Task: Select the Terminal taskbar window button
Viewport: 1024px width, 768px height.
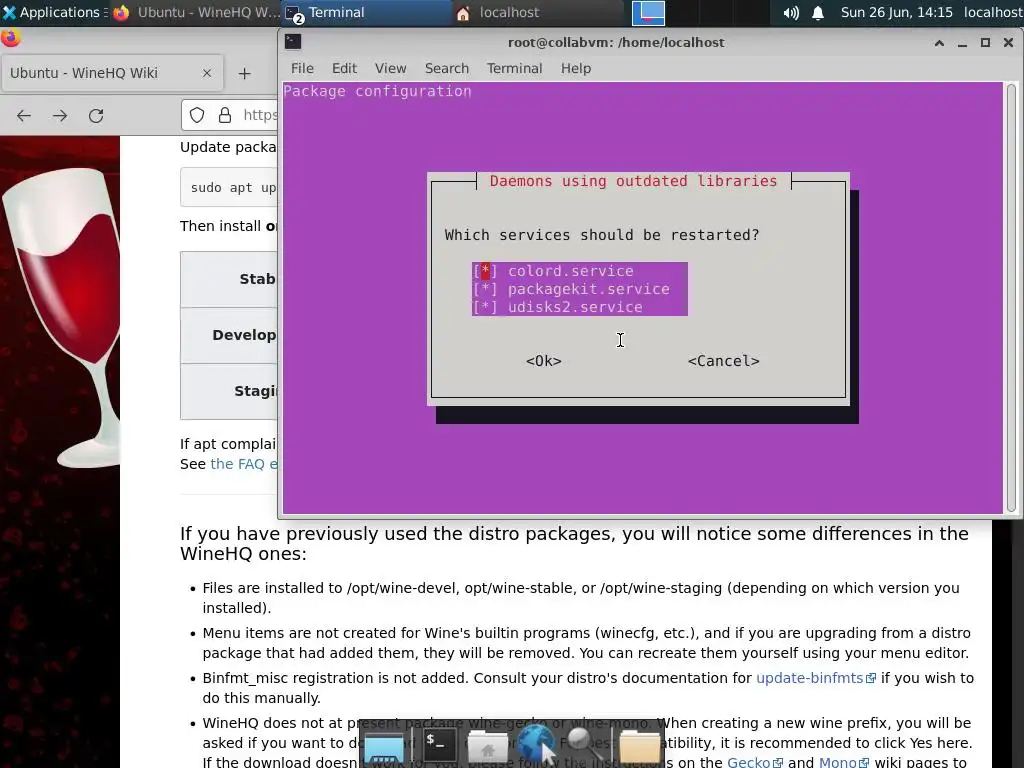Action: 366,12
